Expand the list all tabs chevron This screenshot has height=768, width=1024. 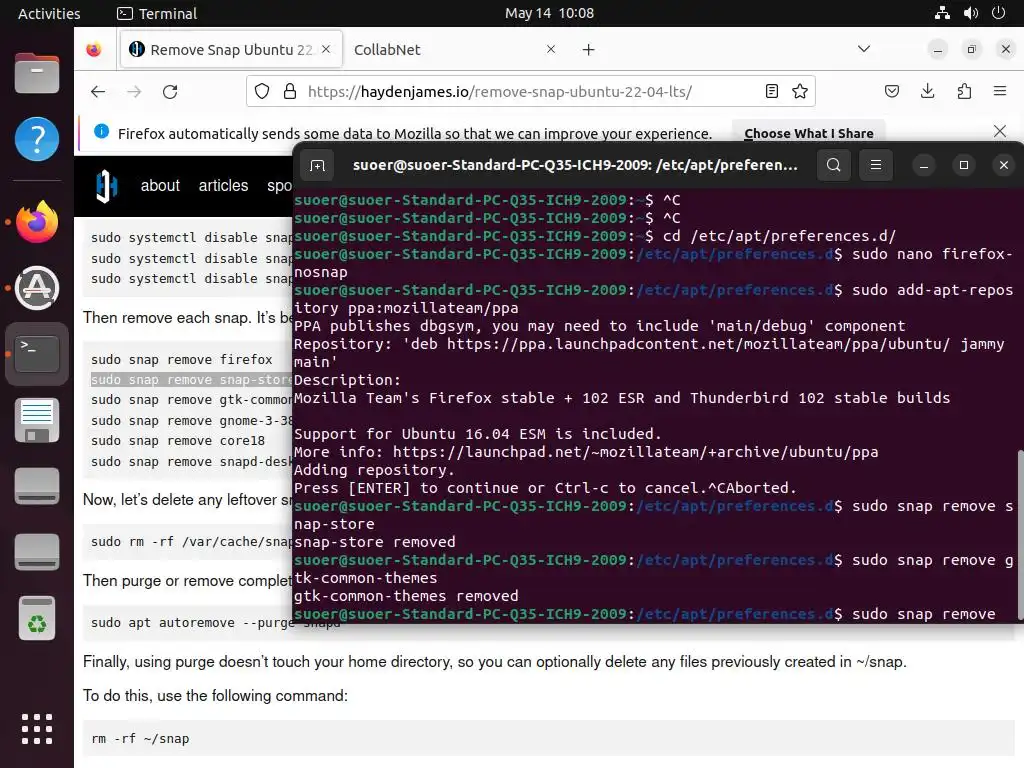tap(863, 49)
